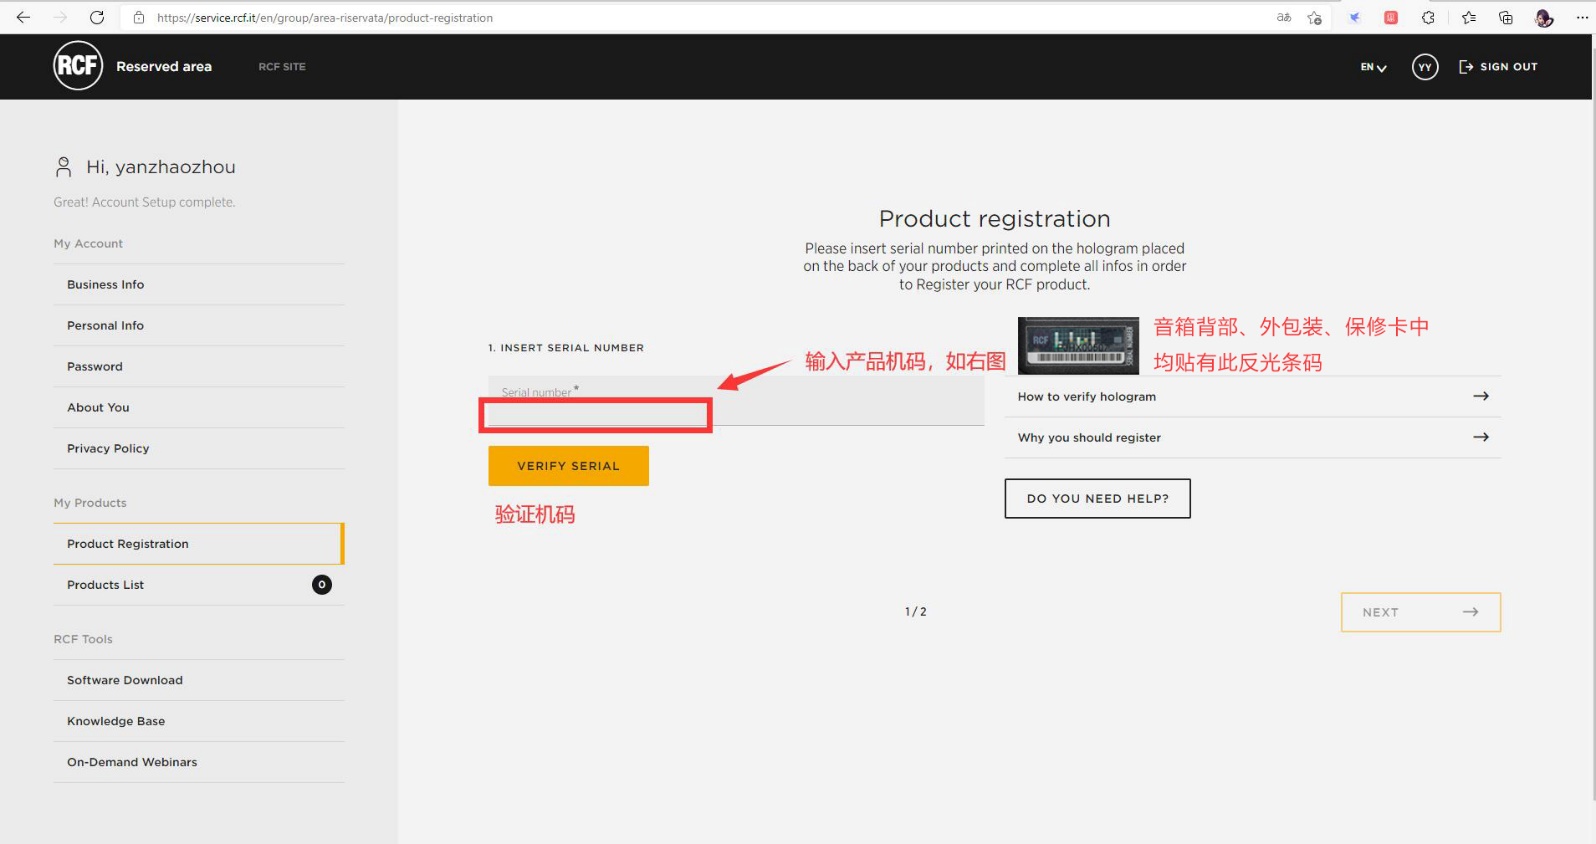Expand Why you should register
Viewport: 1596px width, 844px height.
coord(1253,438)
